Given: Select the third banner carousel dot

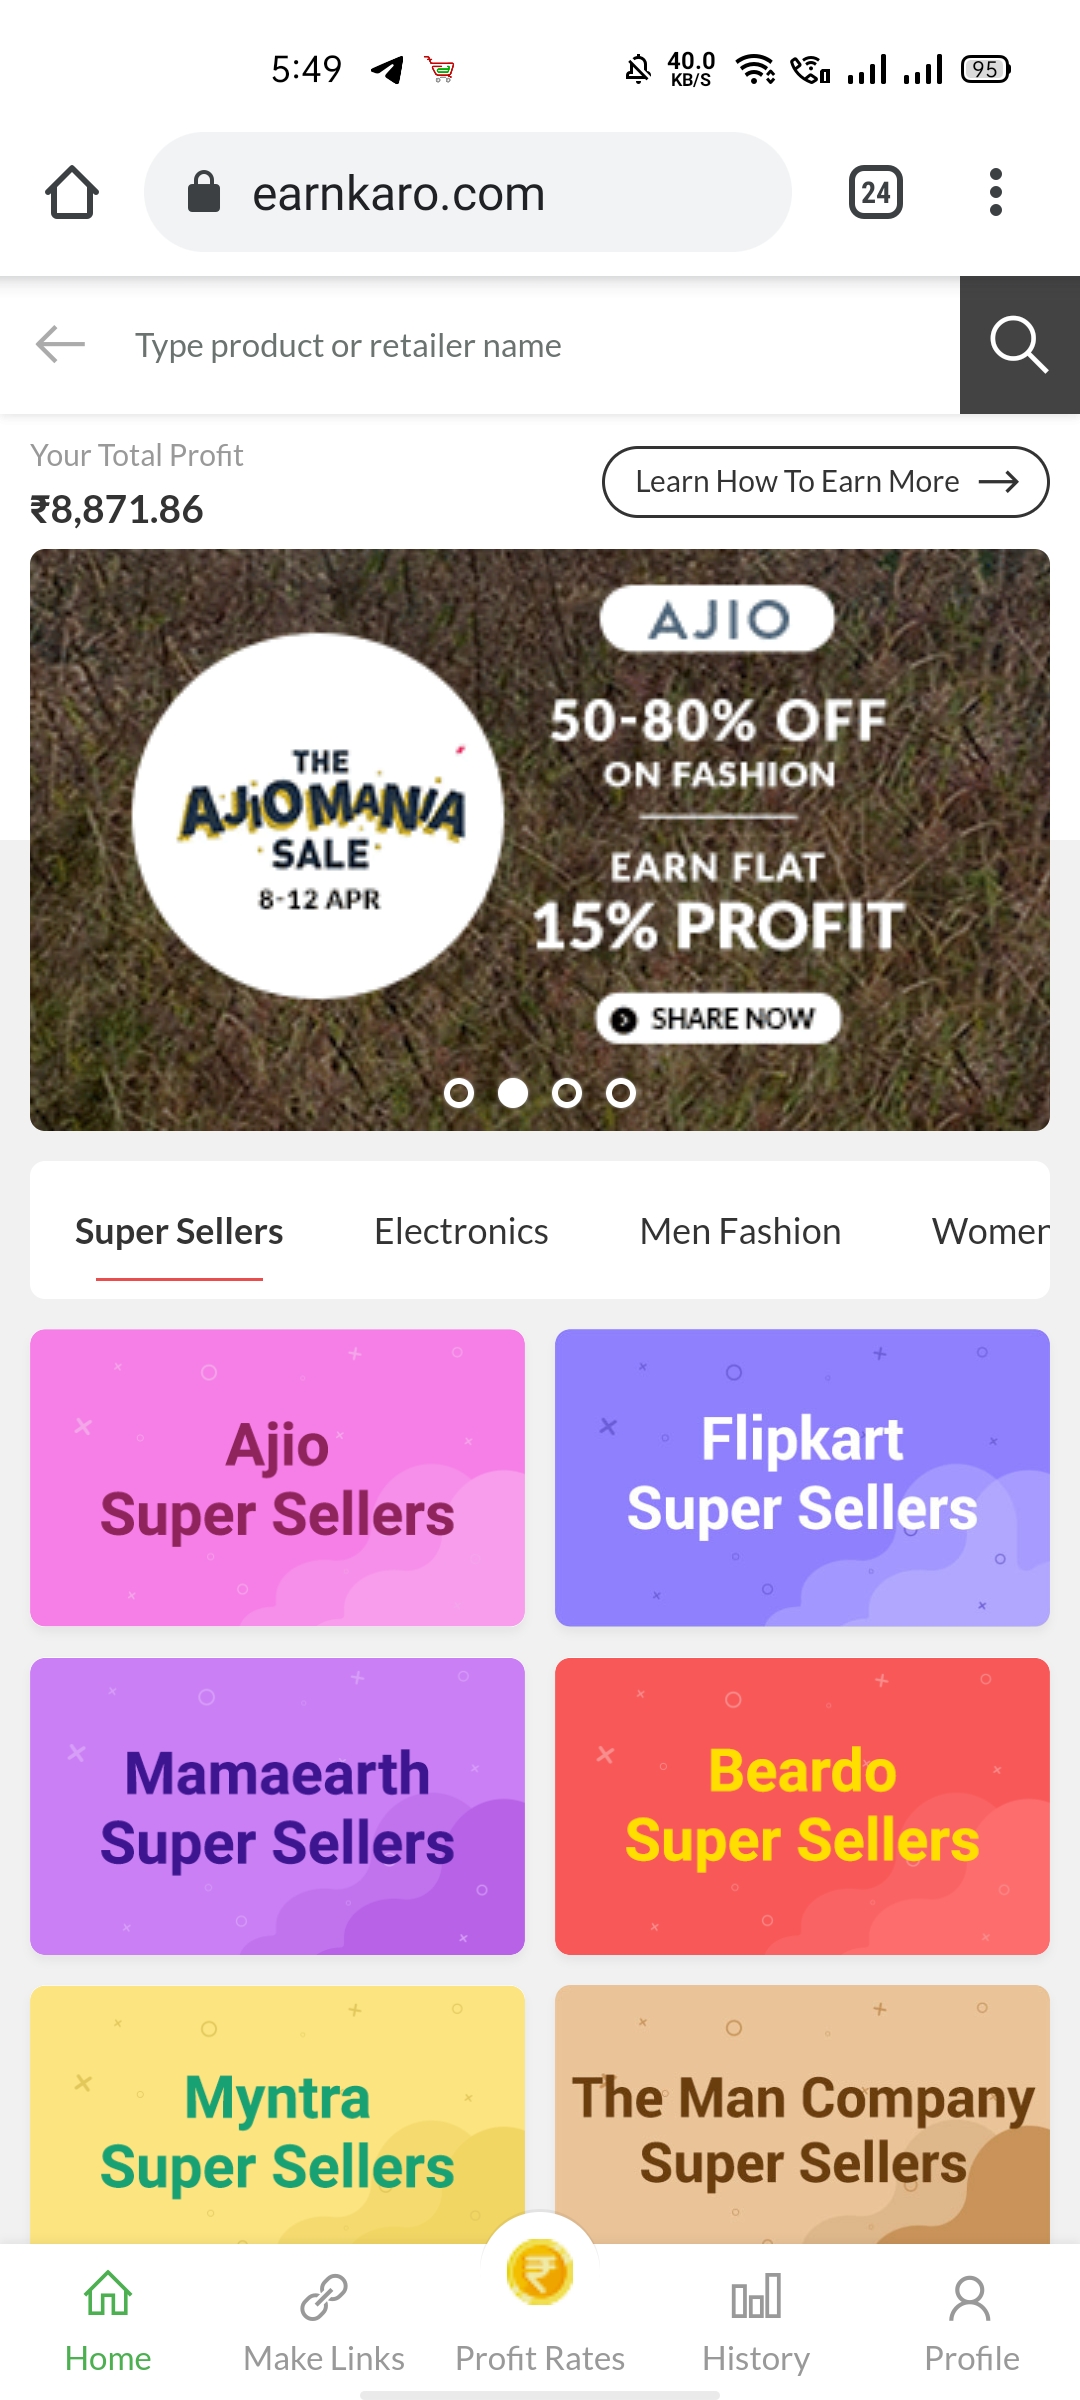Looking at the screenshot, I should (567, 1093).
